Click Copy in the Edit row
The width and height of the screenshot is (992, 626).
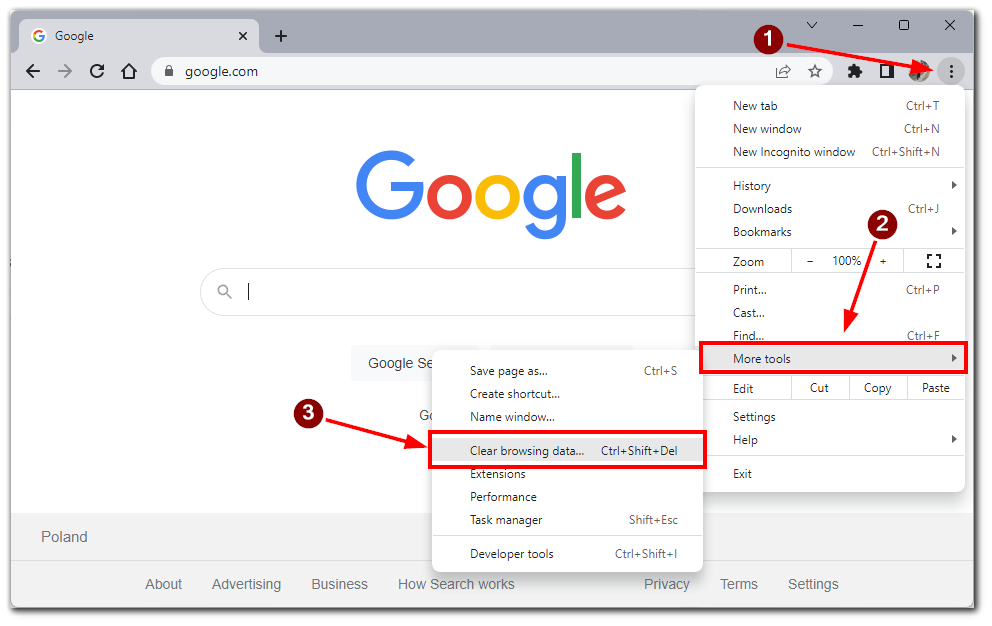[x=877, y=388]
